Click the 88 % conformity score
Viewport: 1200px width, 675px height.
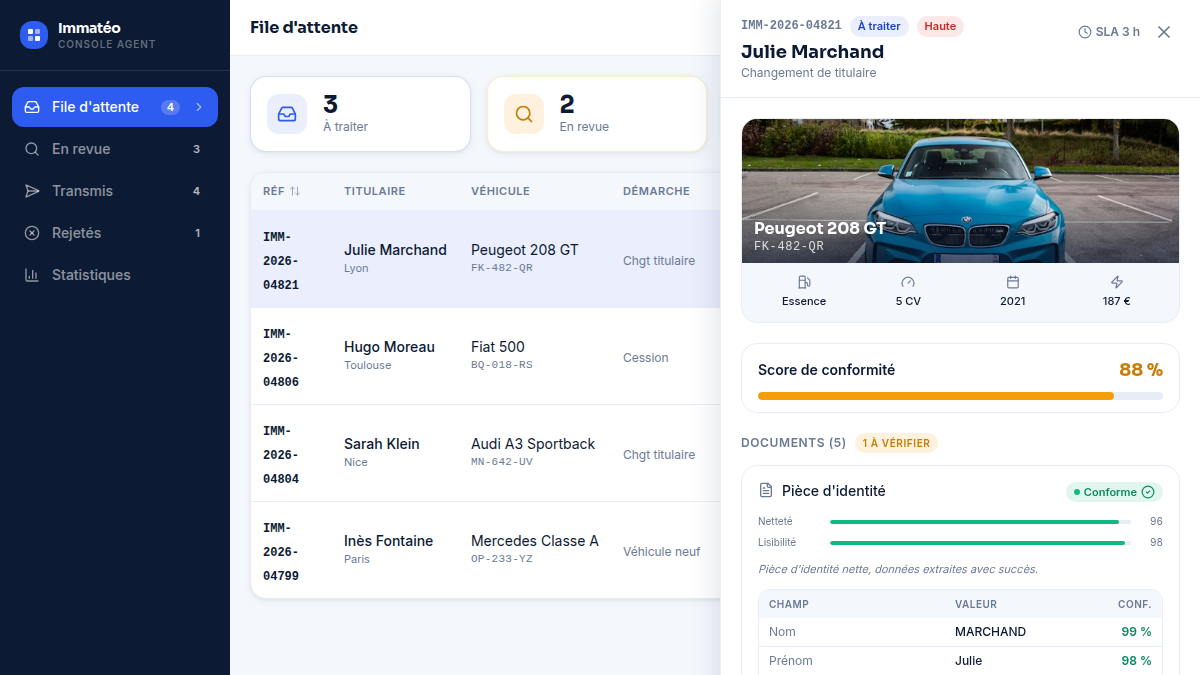pos(1141,370)
